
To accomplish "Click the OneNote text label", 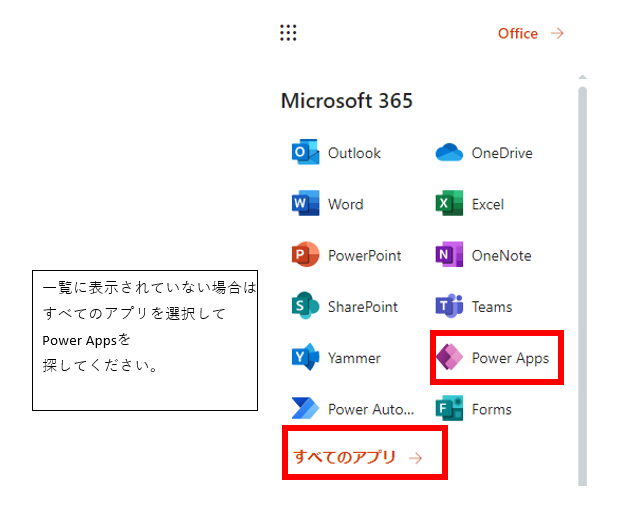I will coord(502,256).
